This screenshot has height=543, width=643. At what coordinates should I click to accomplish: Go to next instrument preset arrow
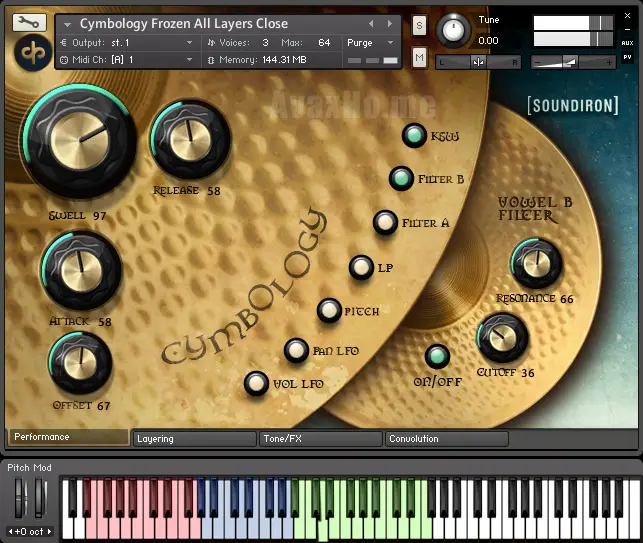389,24
